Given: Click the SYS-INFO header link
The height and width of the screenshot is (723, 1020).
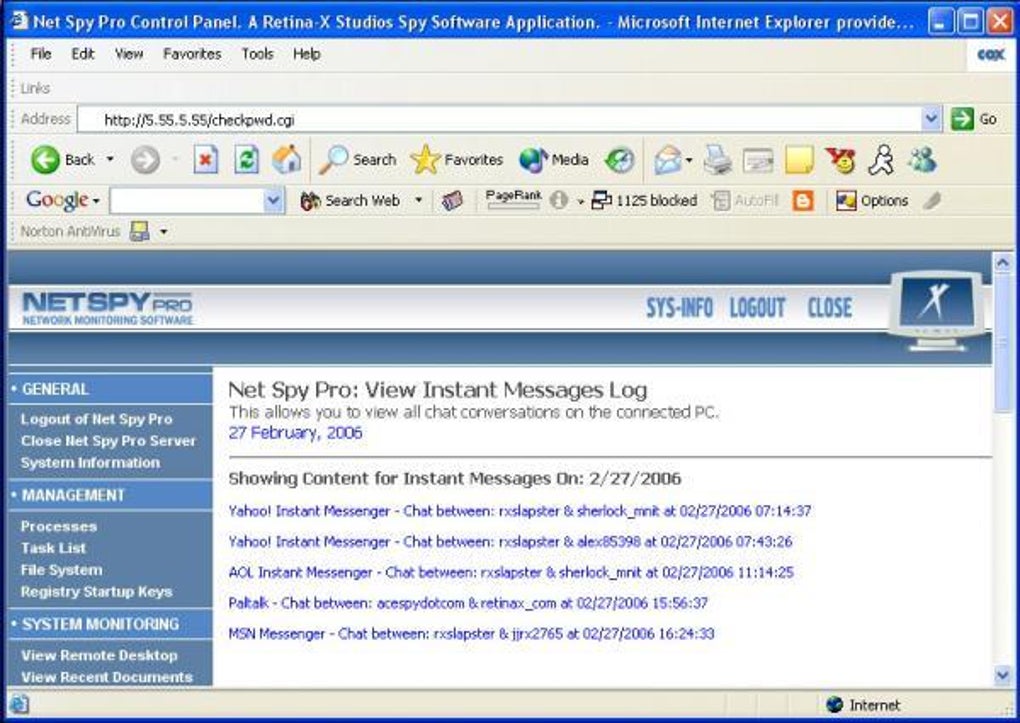Looking at the screenshot, I should [679, 307].
